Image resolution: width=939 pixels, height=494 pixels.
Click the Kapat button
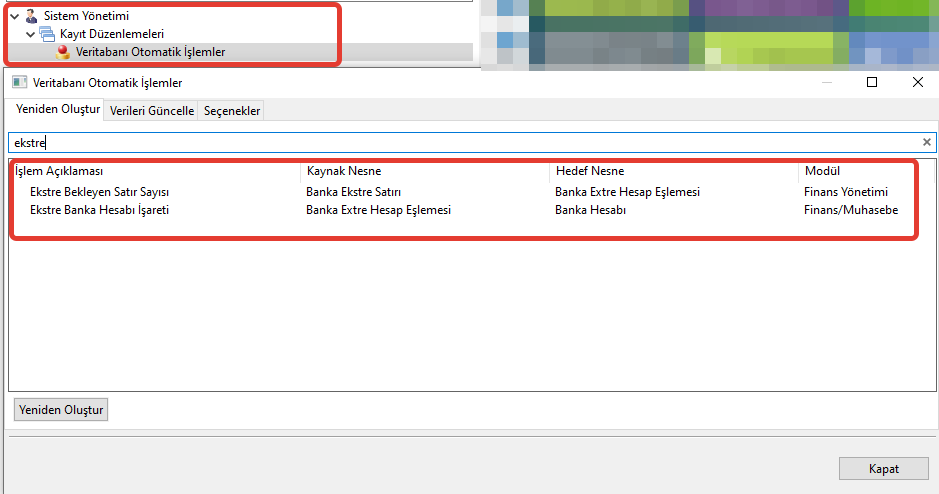[884, 468]
